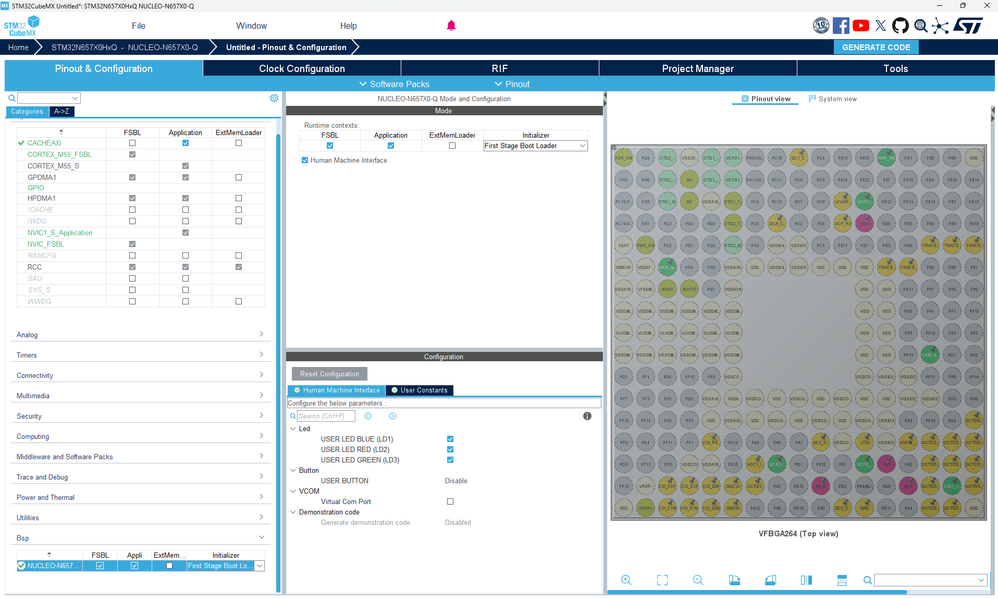Go to Home breadcrumb
998x599 pixels.
(x=18, y=47)
